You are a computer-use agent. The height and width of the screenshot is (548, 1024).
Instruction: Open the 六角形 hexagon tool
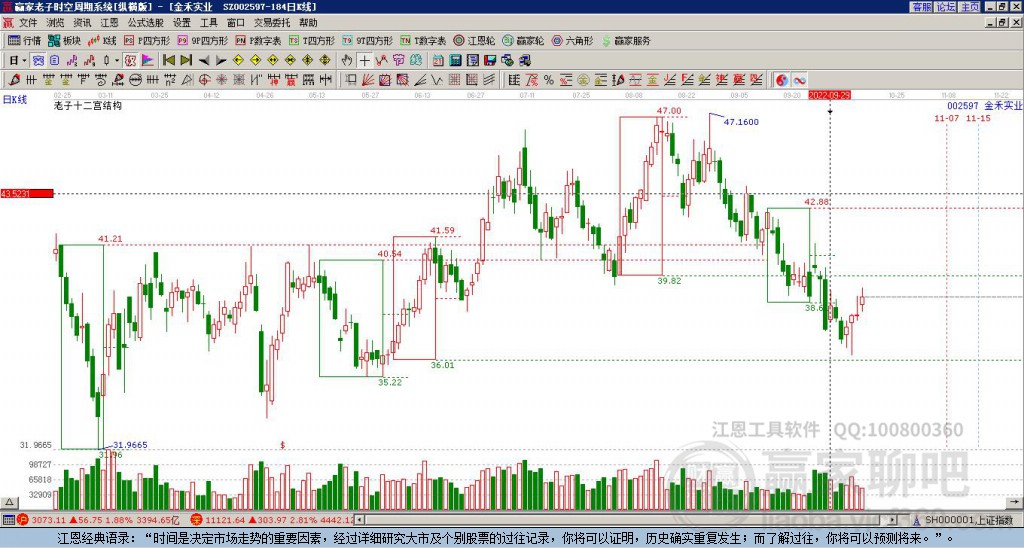tap(573, 40)
